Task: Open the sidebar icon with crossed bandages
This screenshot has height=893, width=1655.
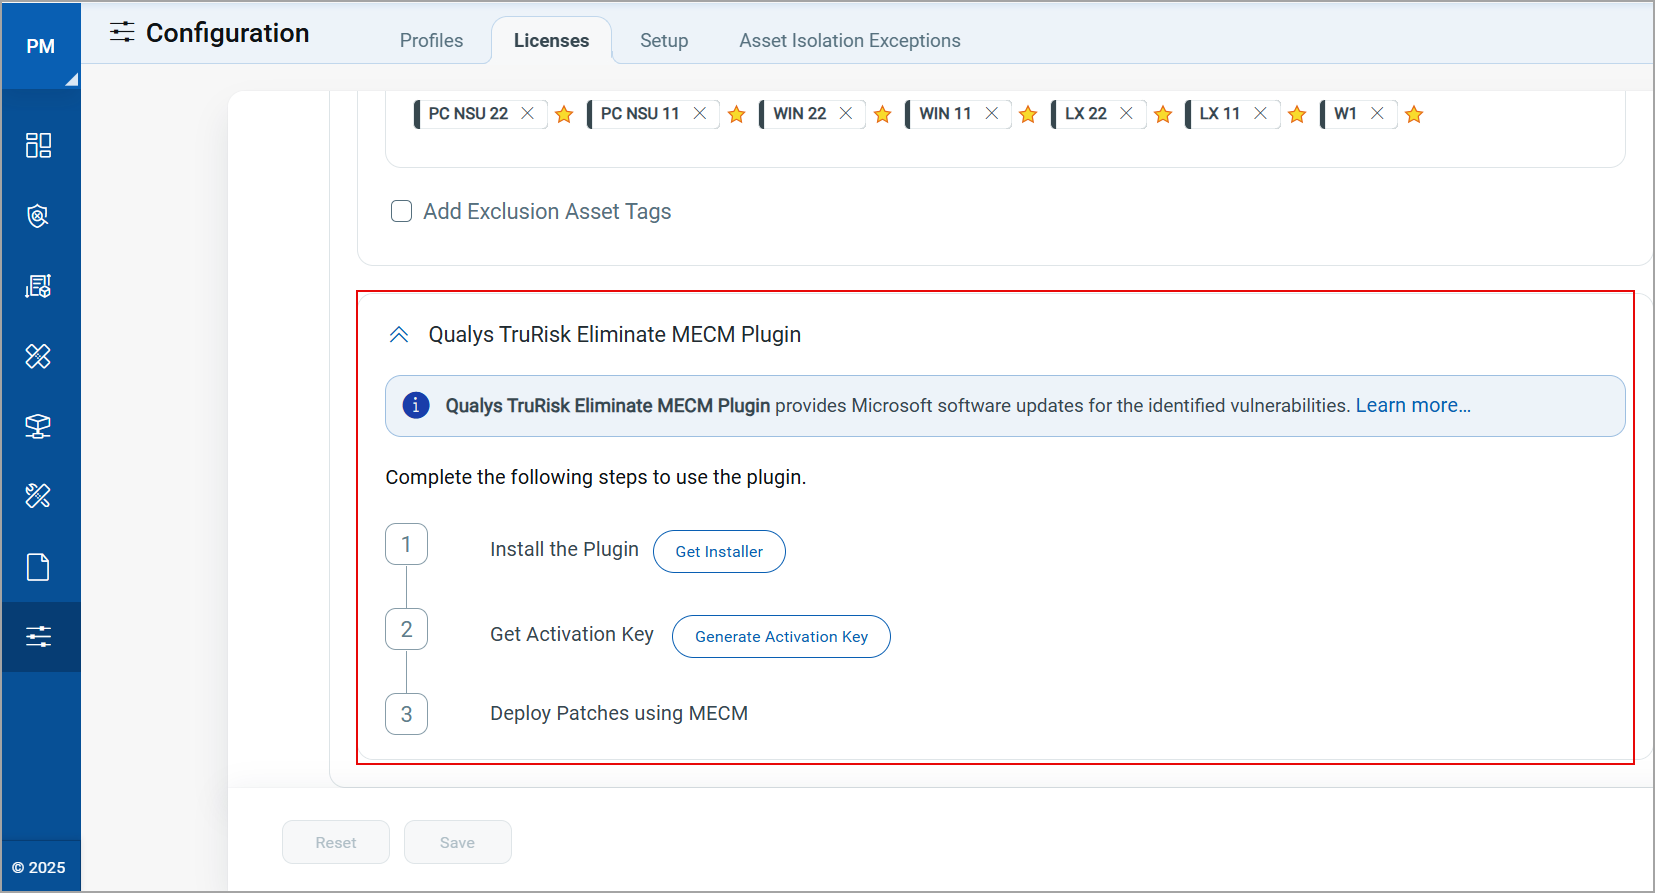Action: pyautogui.click(x=38, y=356)
